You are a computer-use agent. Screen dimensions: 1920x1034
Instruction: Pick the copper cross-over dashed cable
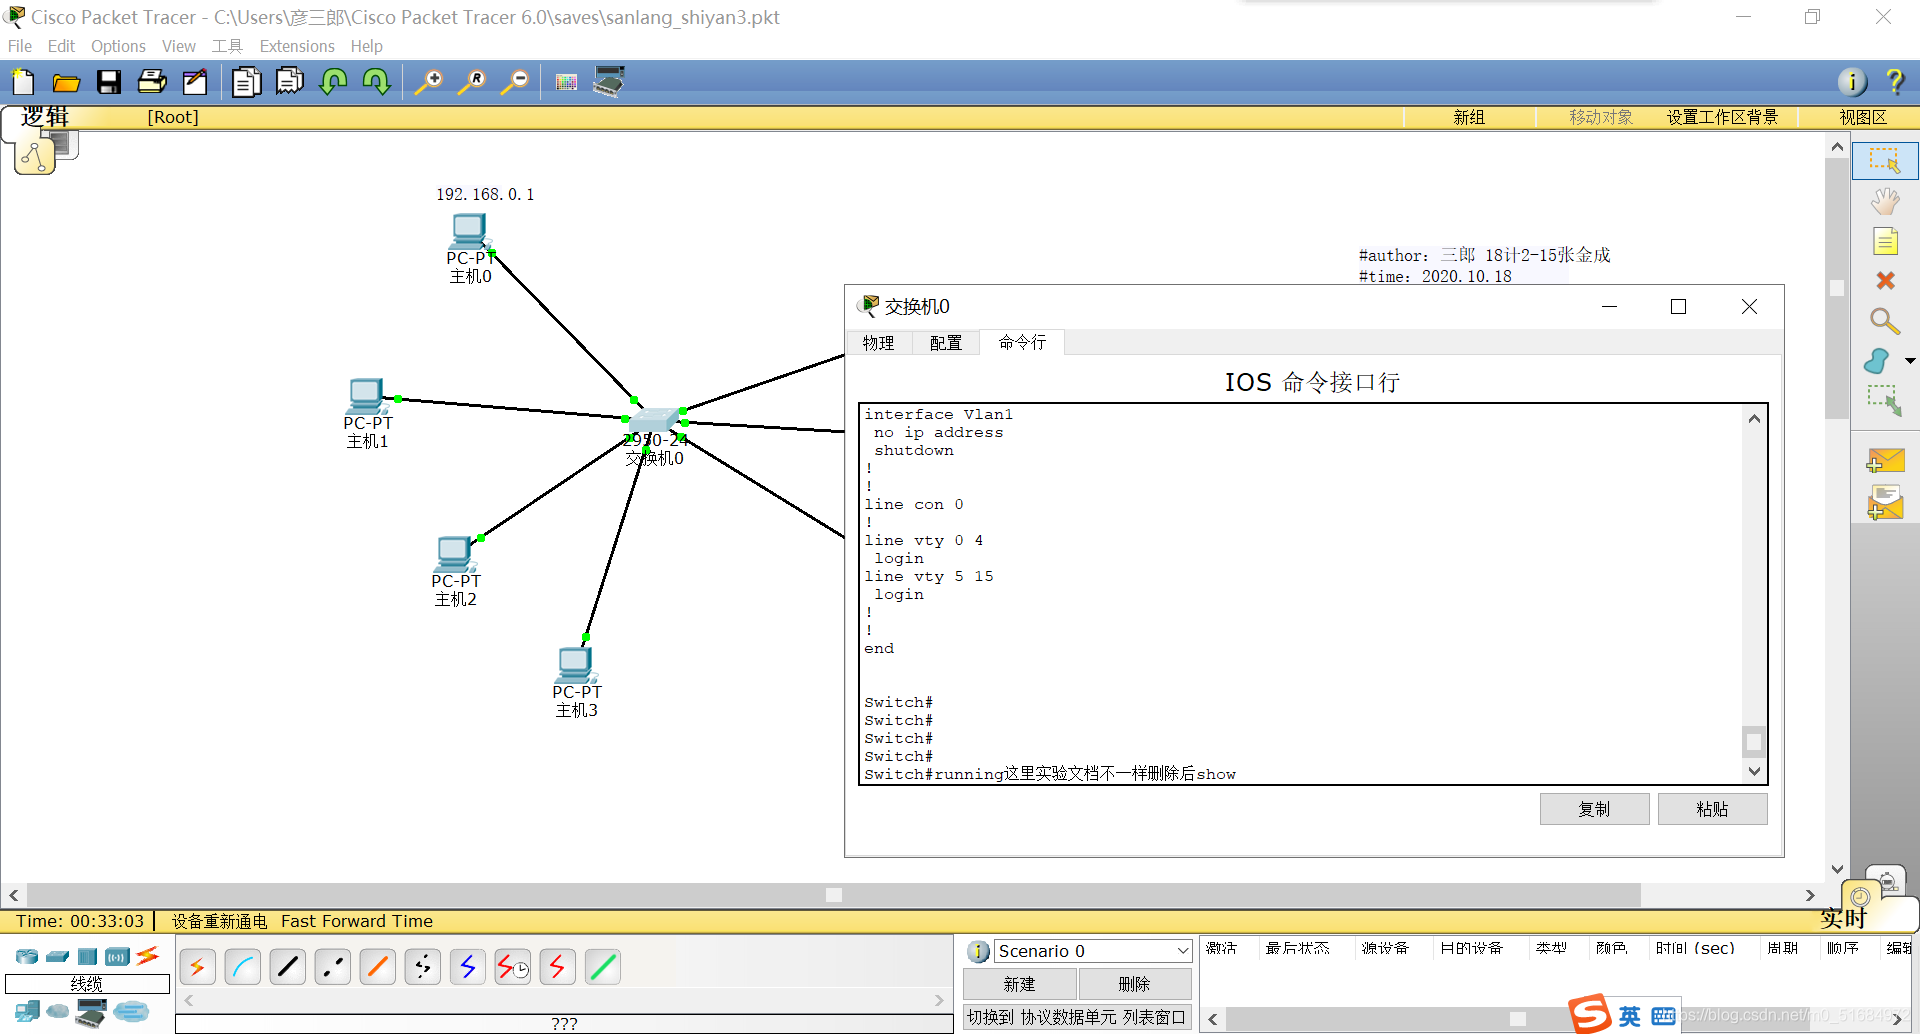coord(333,967)
